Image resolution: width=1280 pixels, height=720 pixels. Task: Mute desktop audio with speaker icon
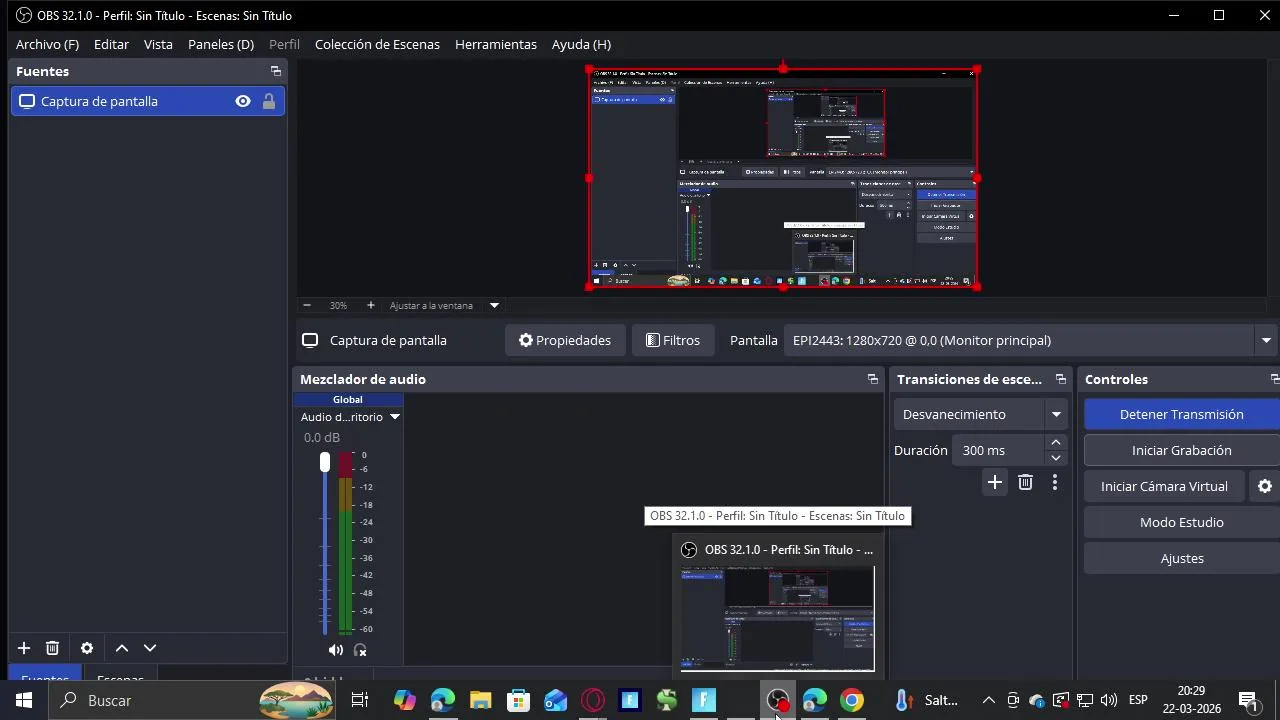coord(336,650)
